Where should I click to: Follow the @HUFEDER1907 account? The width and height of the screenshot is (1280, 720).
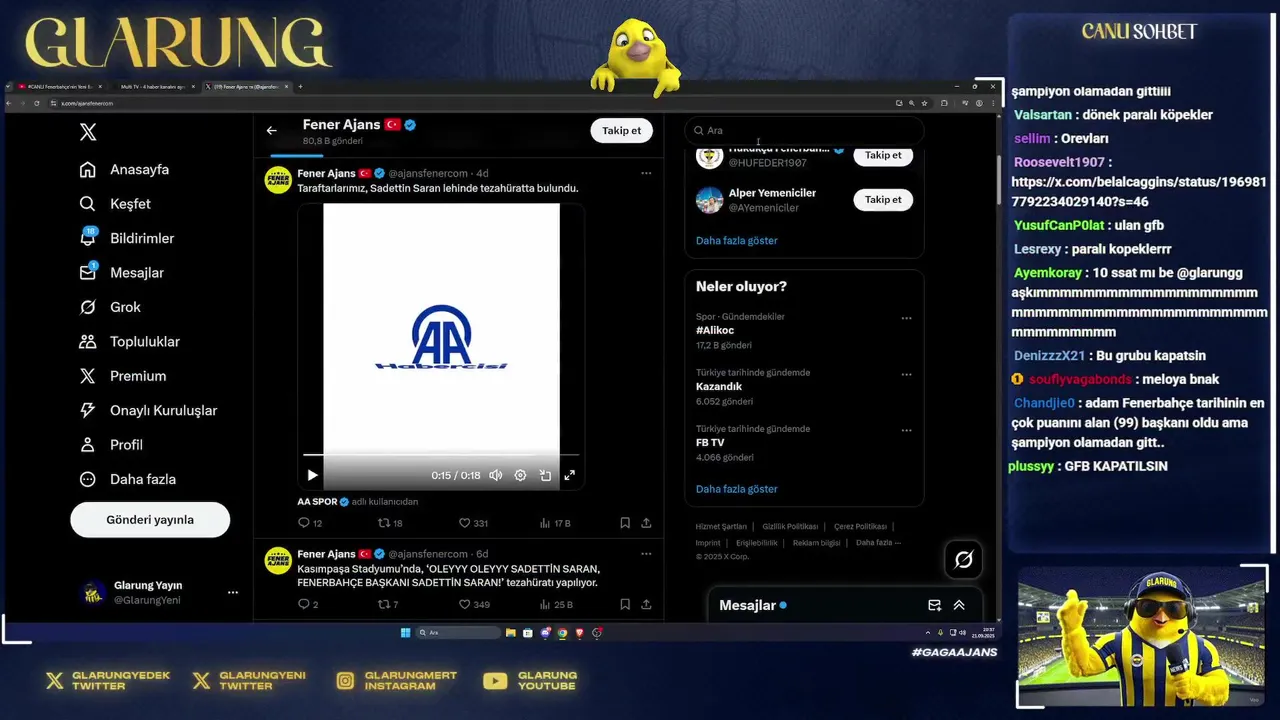[x=883, y=155]
